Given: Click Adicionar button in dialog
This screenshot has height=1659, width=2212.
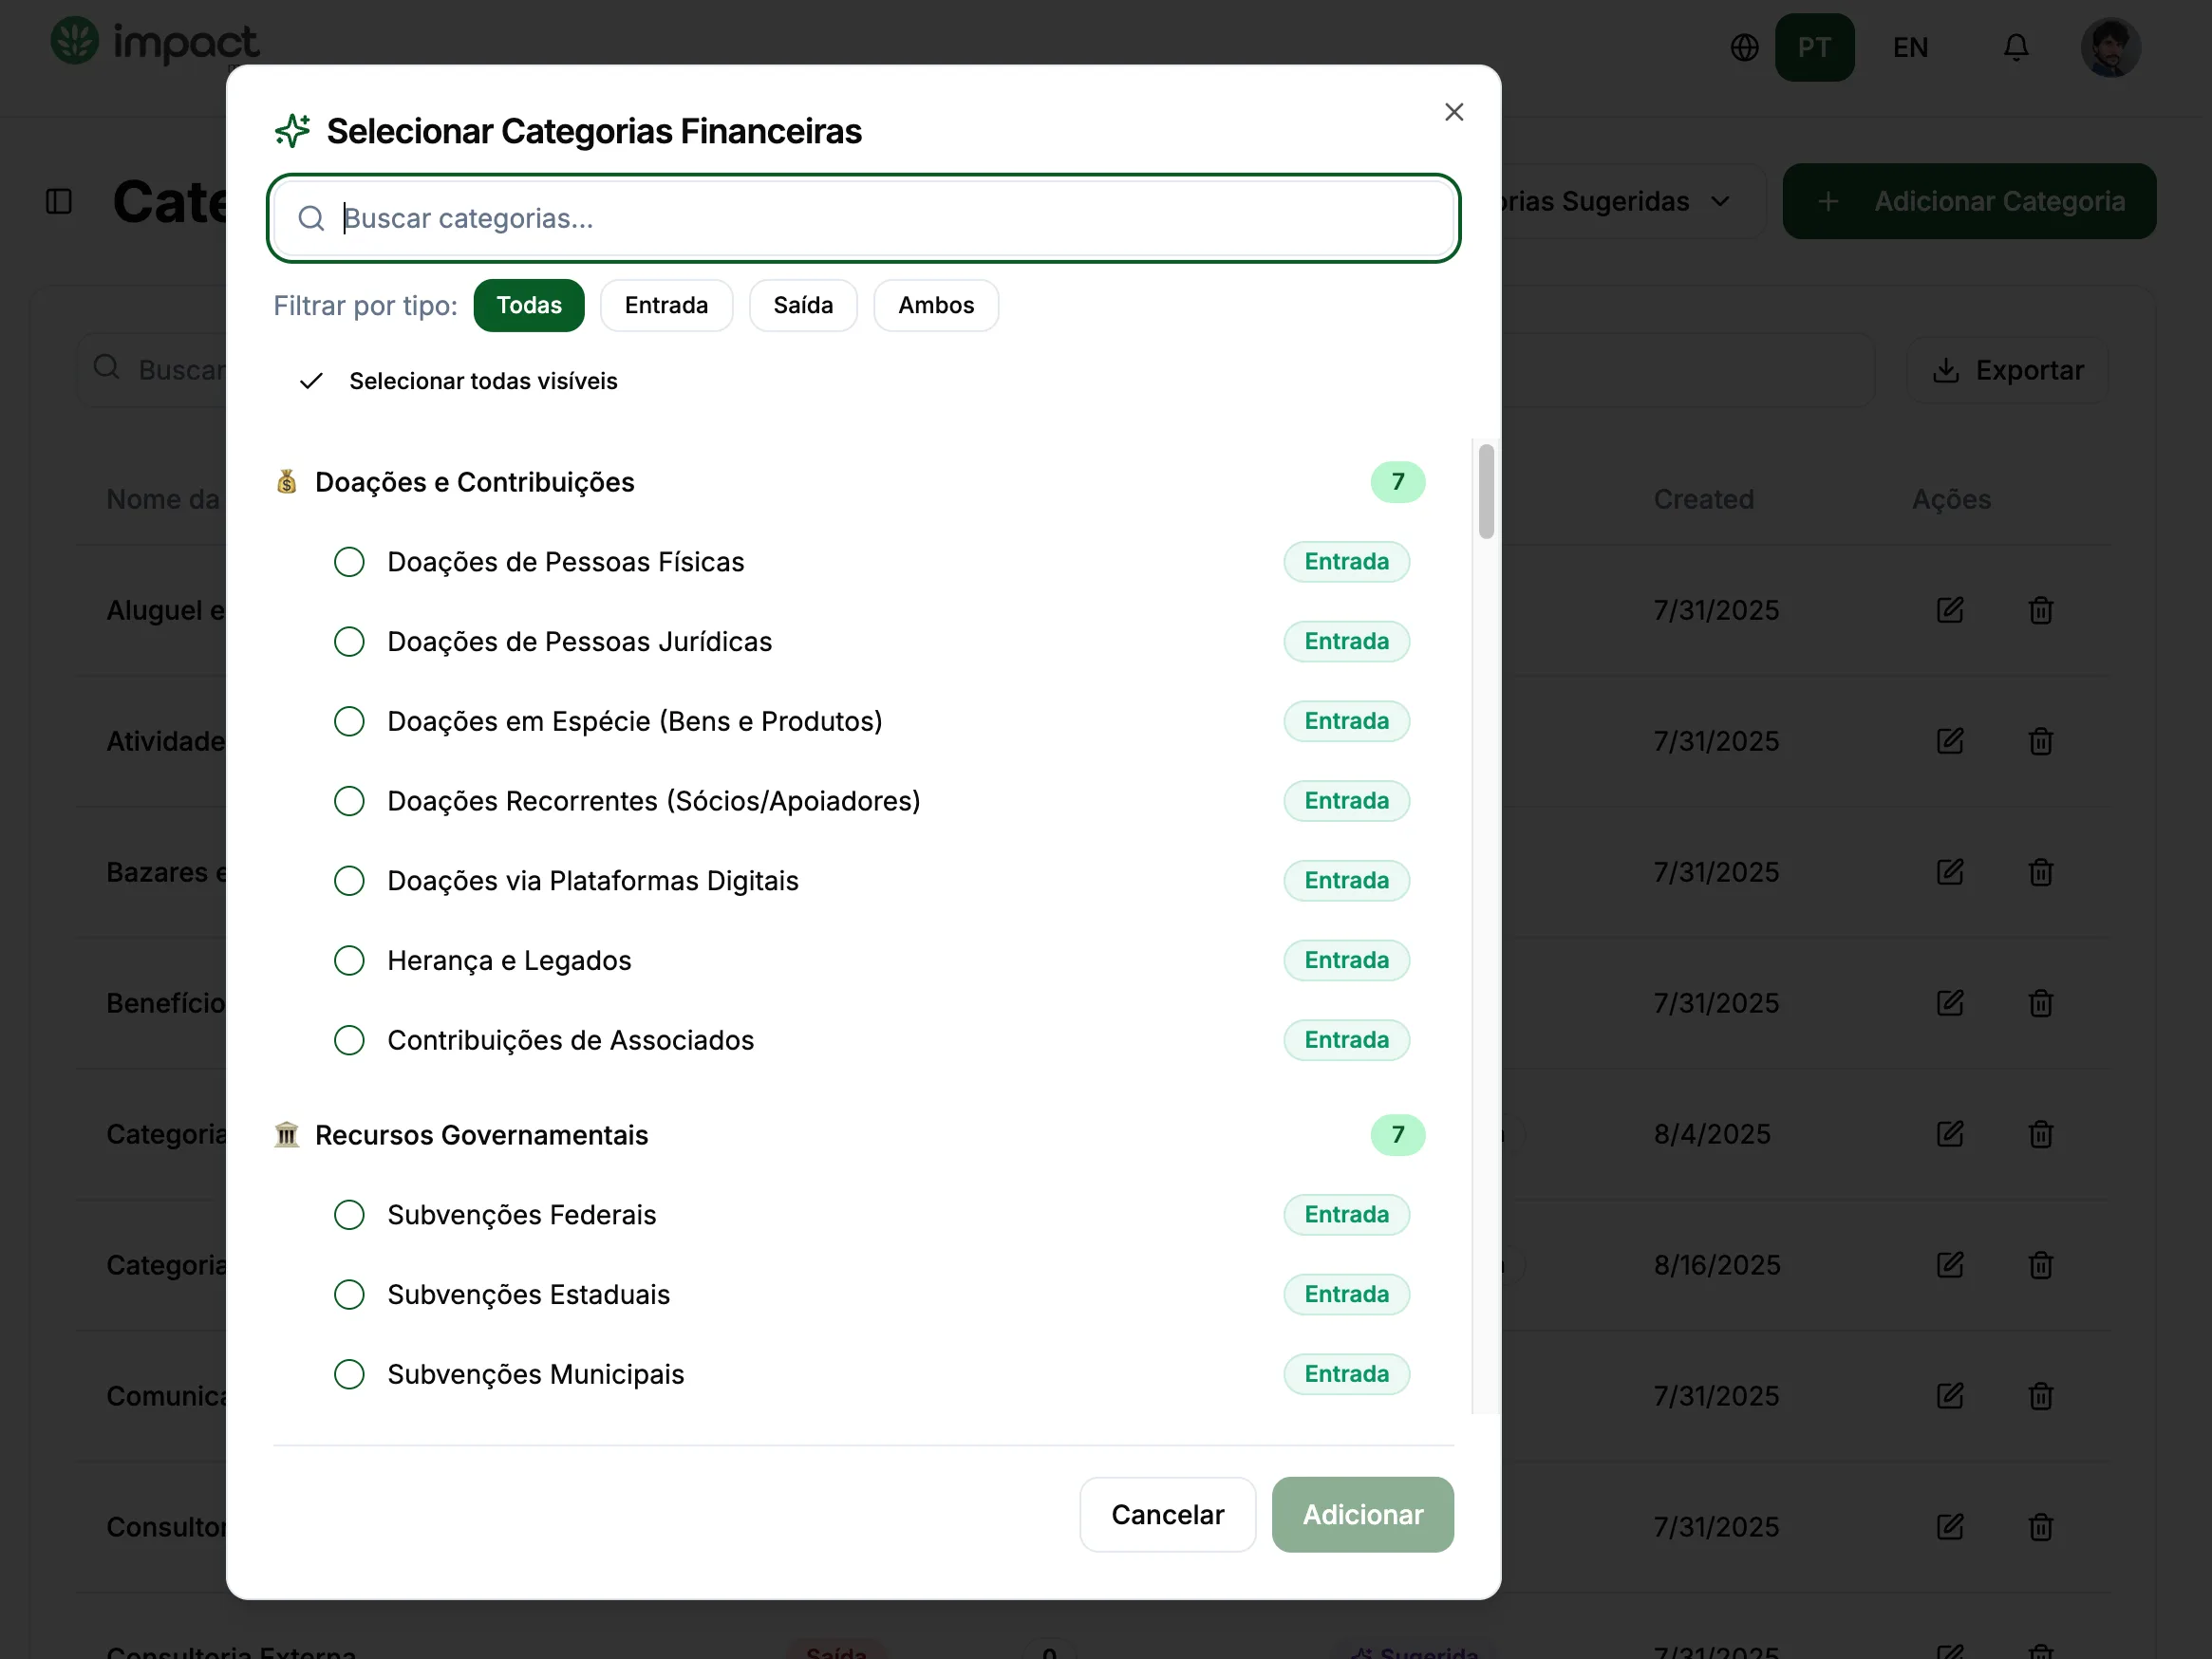Looking at the screenshot, I should pos(1362,1514).
